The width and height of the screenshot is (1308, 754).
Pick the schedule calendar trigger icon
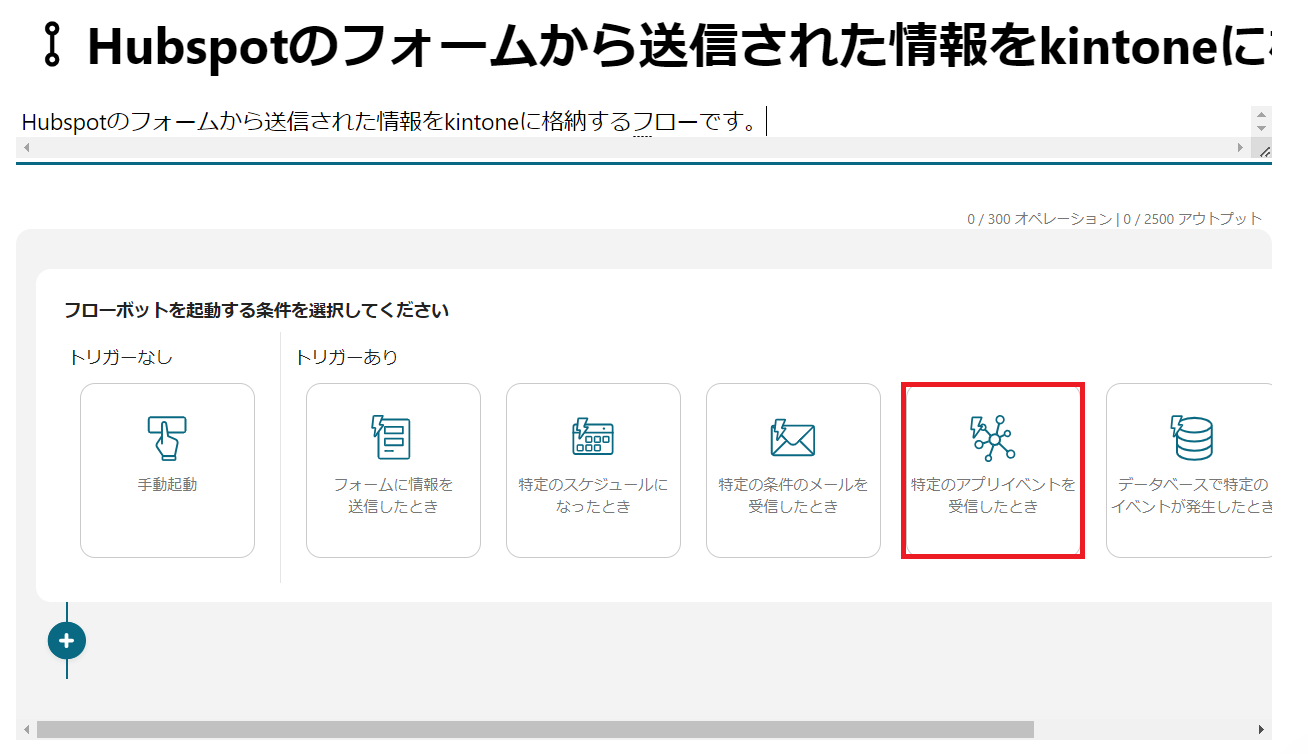[x=593, y=437]
